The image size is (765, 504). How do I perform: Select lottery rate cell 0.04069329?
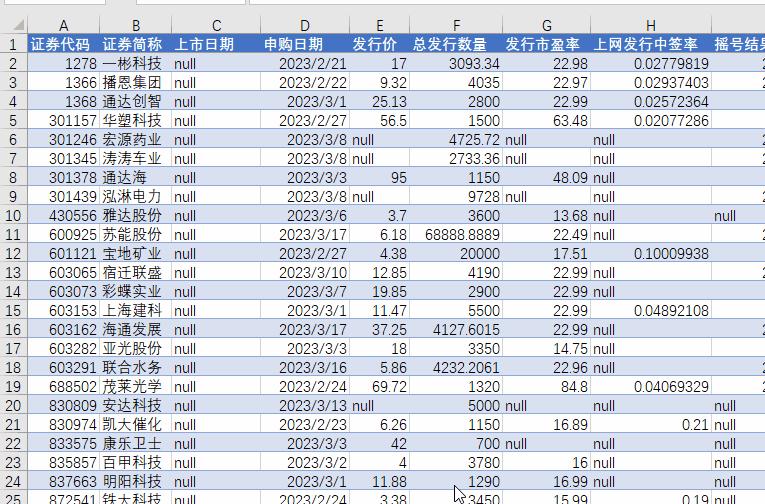[651, 387]
